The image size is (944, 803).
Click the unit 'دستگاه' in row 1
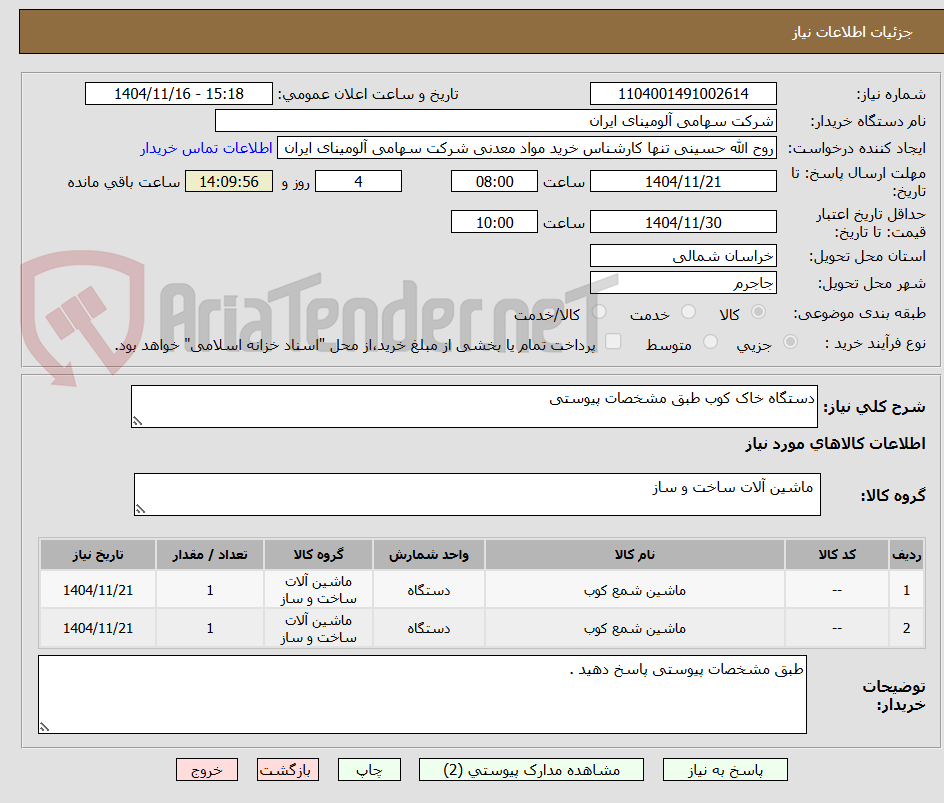429,591
